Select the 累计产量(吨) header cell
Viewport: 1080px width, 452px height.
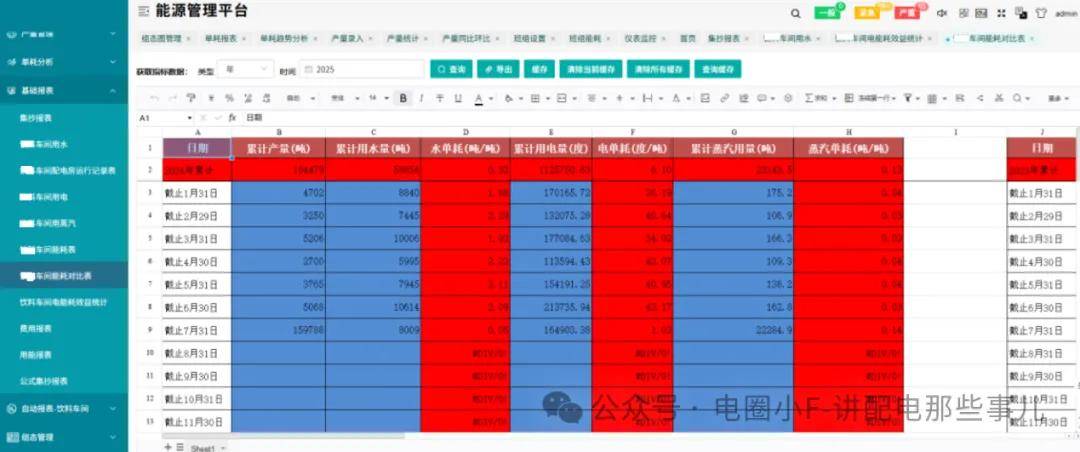[x=278, y=148]
